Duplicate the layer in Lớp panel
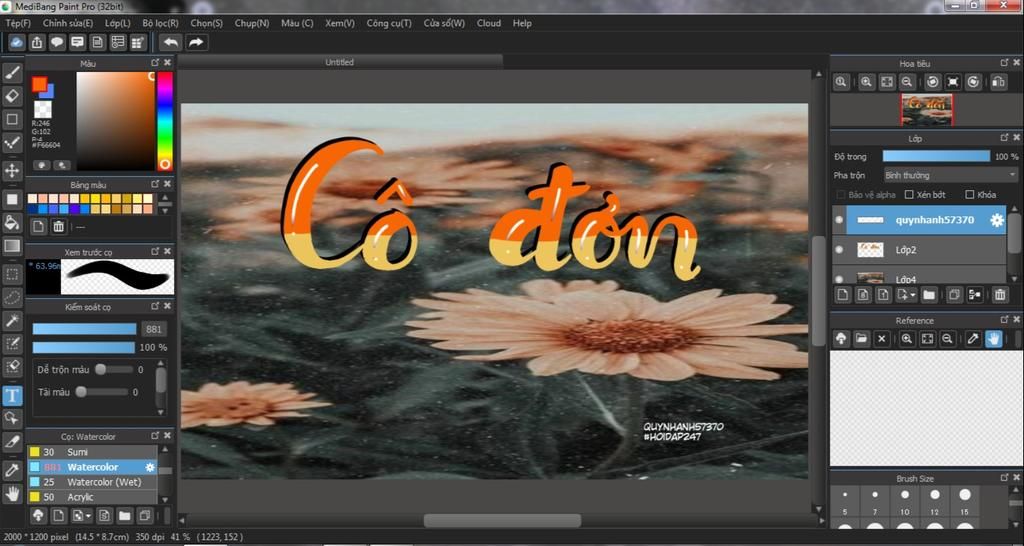The height and width of the screenshot is (546, 1024). pyautogui.click(x=954, y=295)
